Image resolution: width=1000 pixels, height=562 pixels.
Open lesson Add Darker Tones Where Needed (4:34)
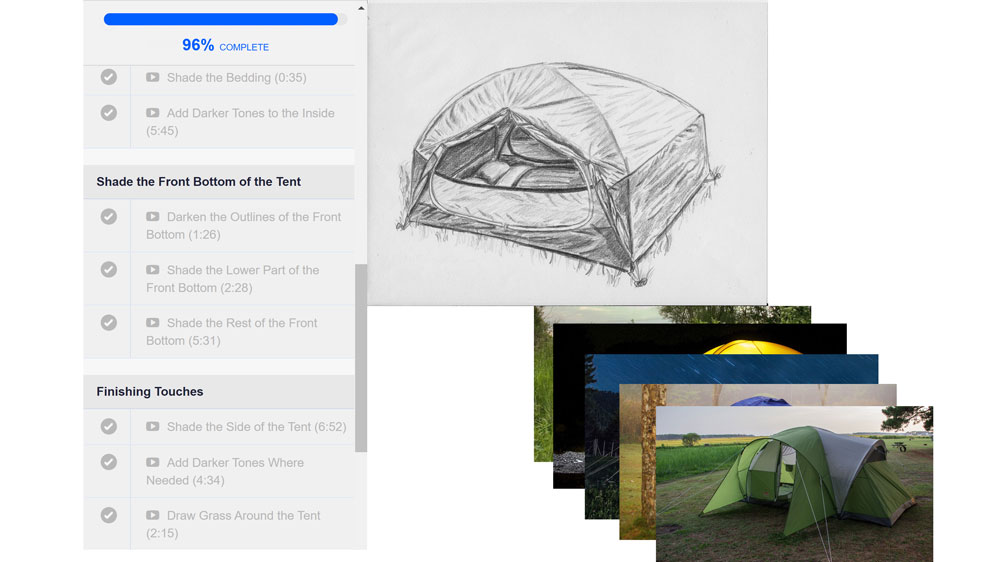point(225,471)
